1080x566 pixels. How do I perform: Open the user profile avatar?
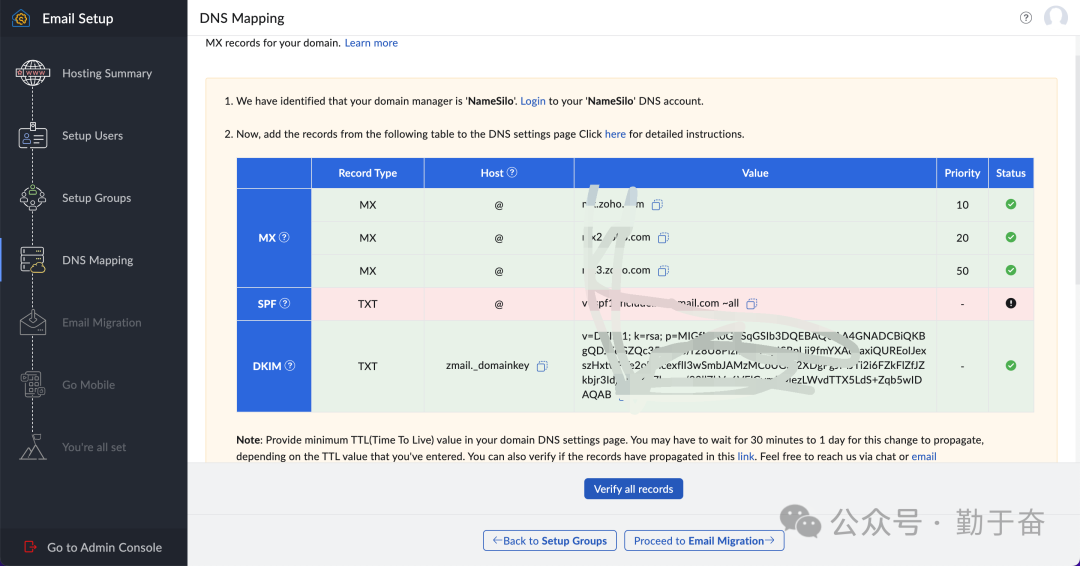(1055, 18)
